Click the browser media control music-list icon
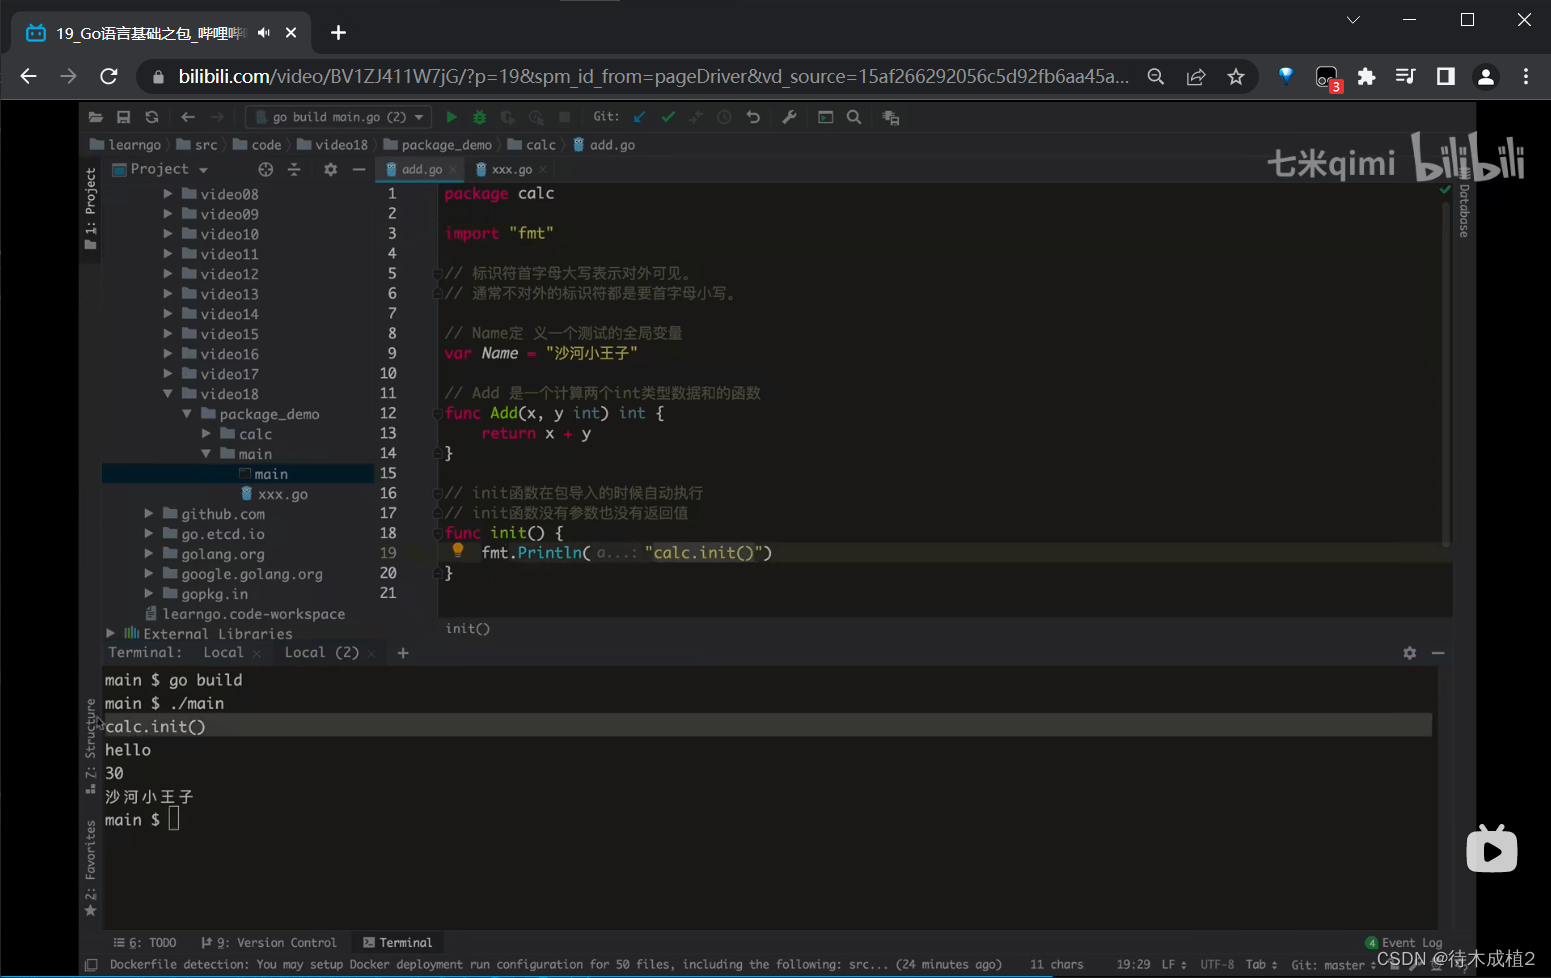 [x=1405, y=76]
